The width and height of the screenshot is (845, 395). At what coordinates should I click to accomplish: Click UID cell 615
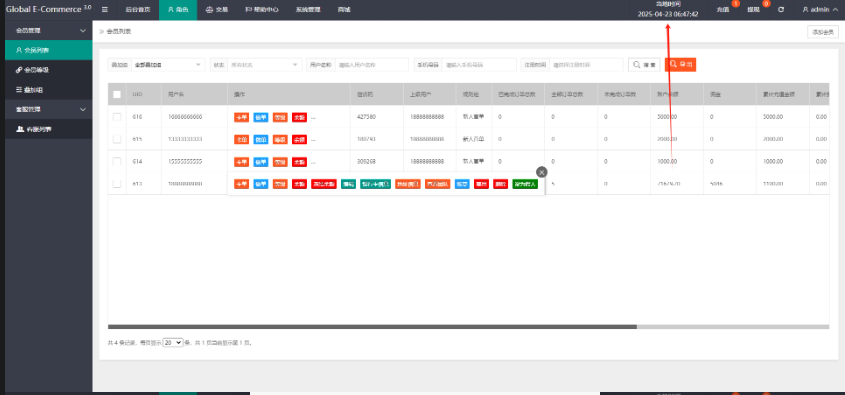click(x=137, y=139)
